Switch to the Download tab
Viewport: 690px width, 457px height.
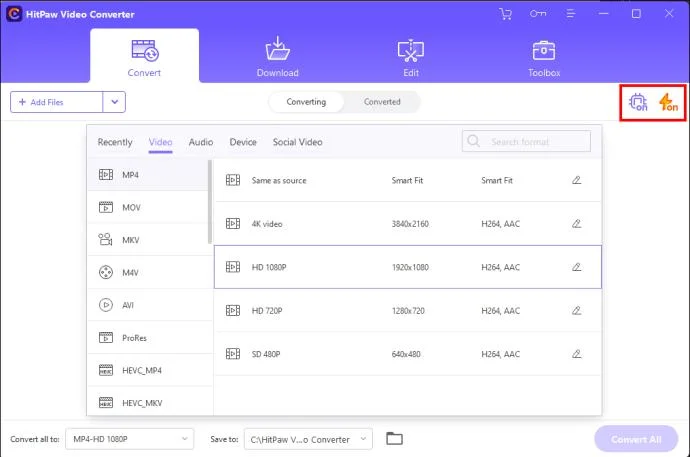(278, 57)
